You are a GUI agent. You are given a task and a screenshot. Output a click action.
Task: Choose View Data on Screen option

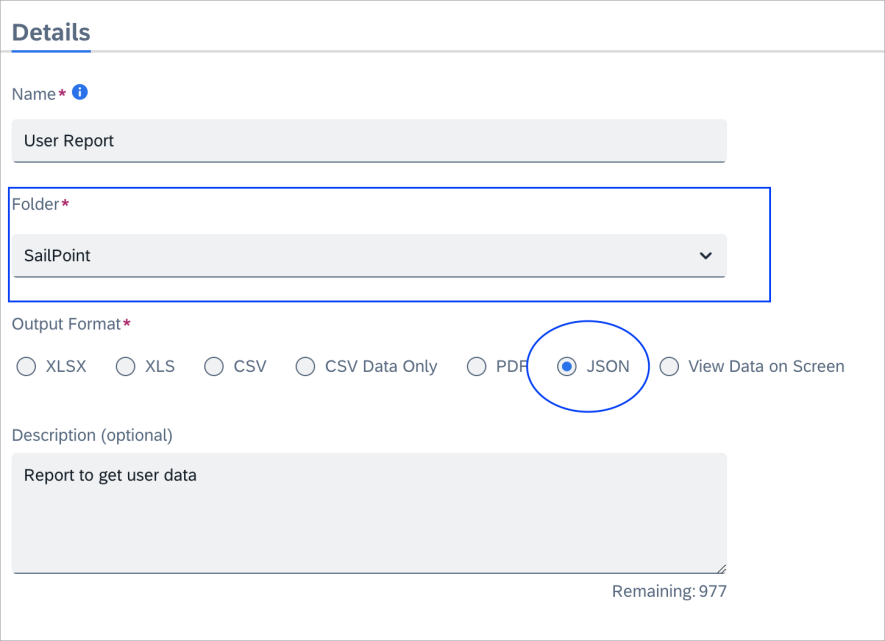[x=669, y=366]
